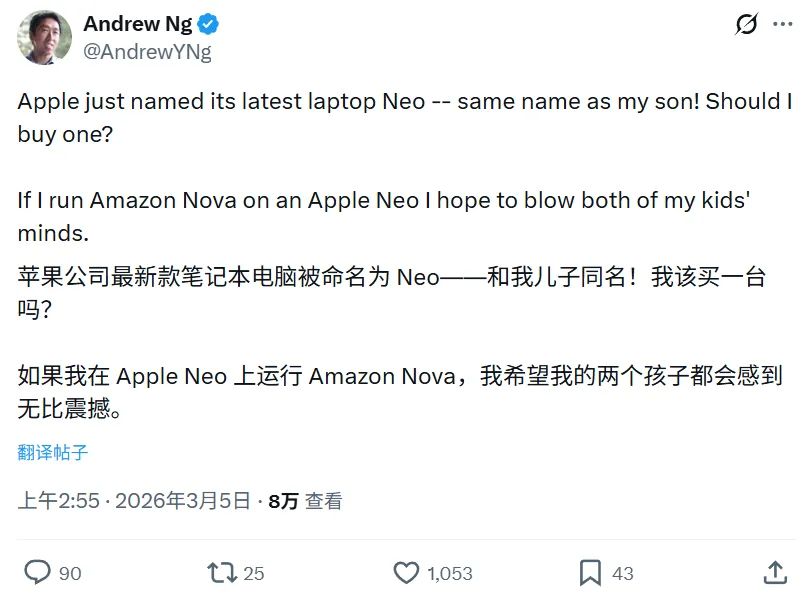This screenshot has height=599, width=810.
Task: Click the repost count 25
Action: (254, 573)
